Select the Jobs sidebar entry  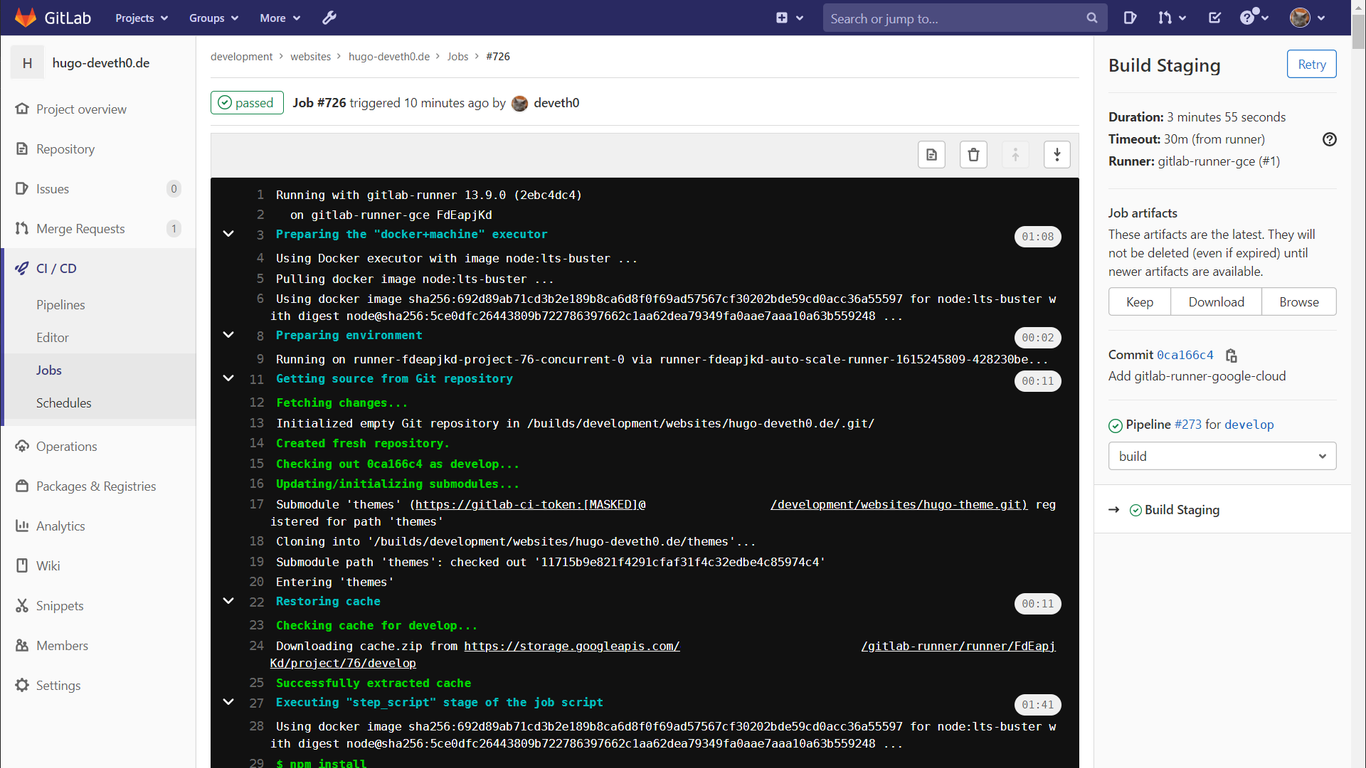click(x=48, y=370)
